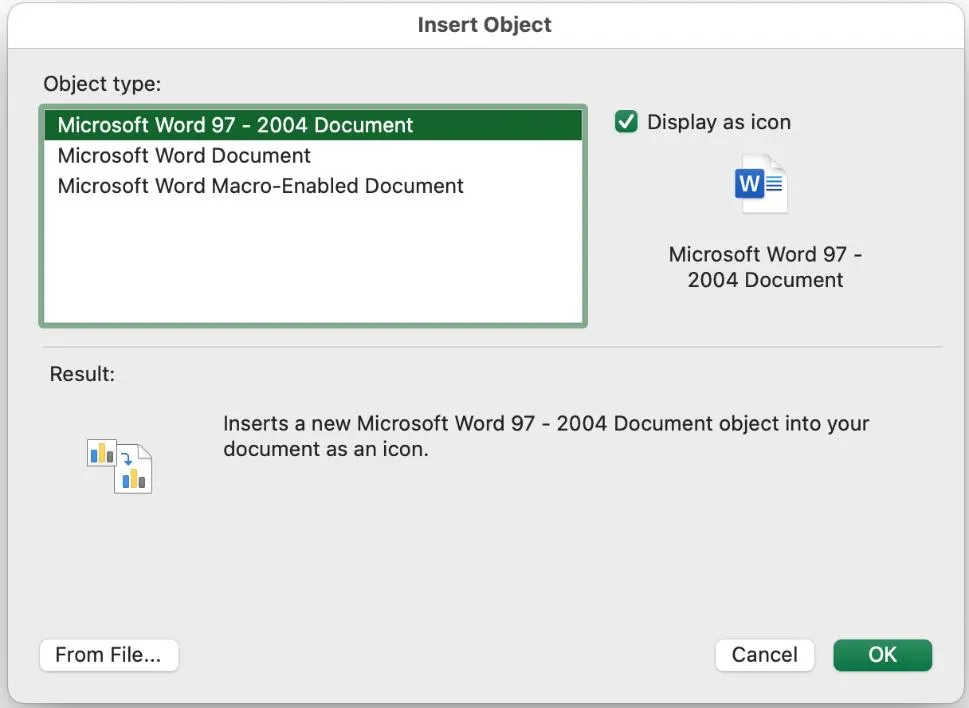The image size is (969, 708).
Task: Select Microsoft Word Document from the list
Action: [184, 156]
